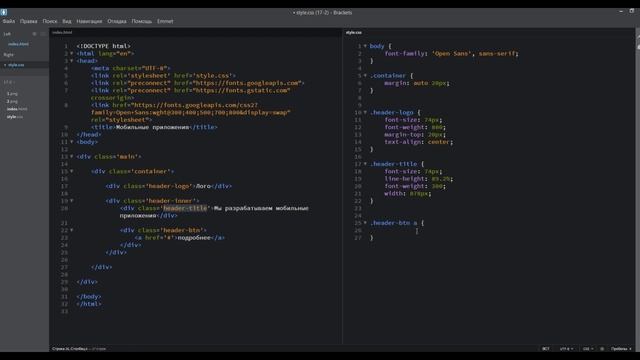Collapse the header-btn div fold arrow line 22
Image resolution: width=640 pixels, height=360 pixels.
tap(72, 230)
